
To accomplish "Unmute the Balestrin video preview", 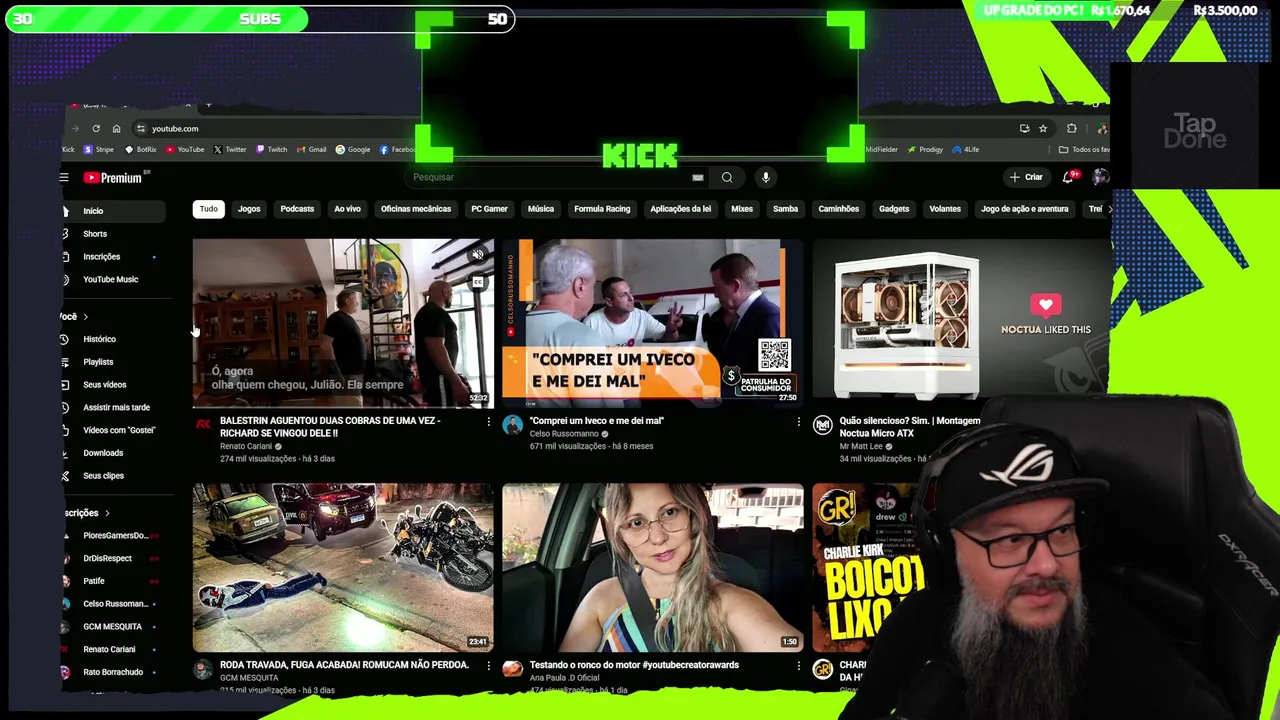I will tap(478, 255).
